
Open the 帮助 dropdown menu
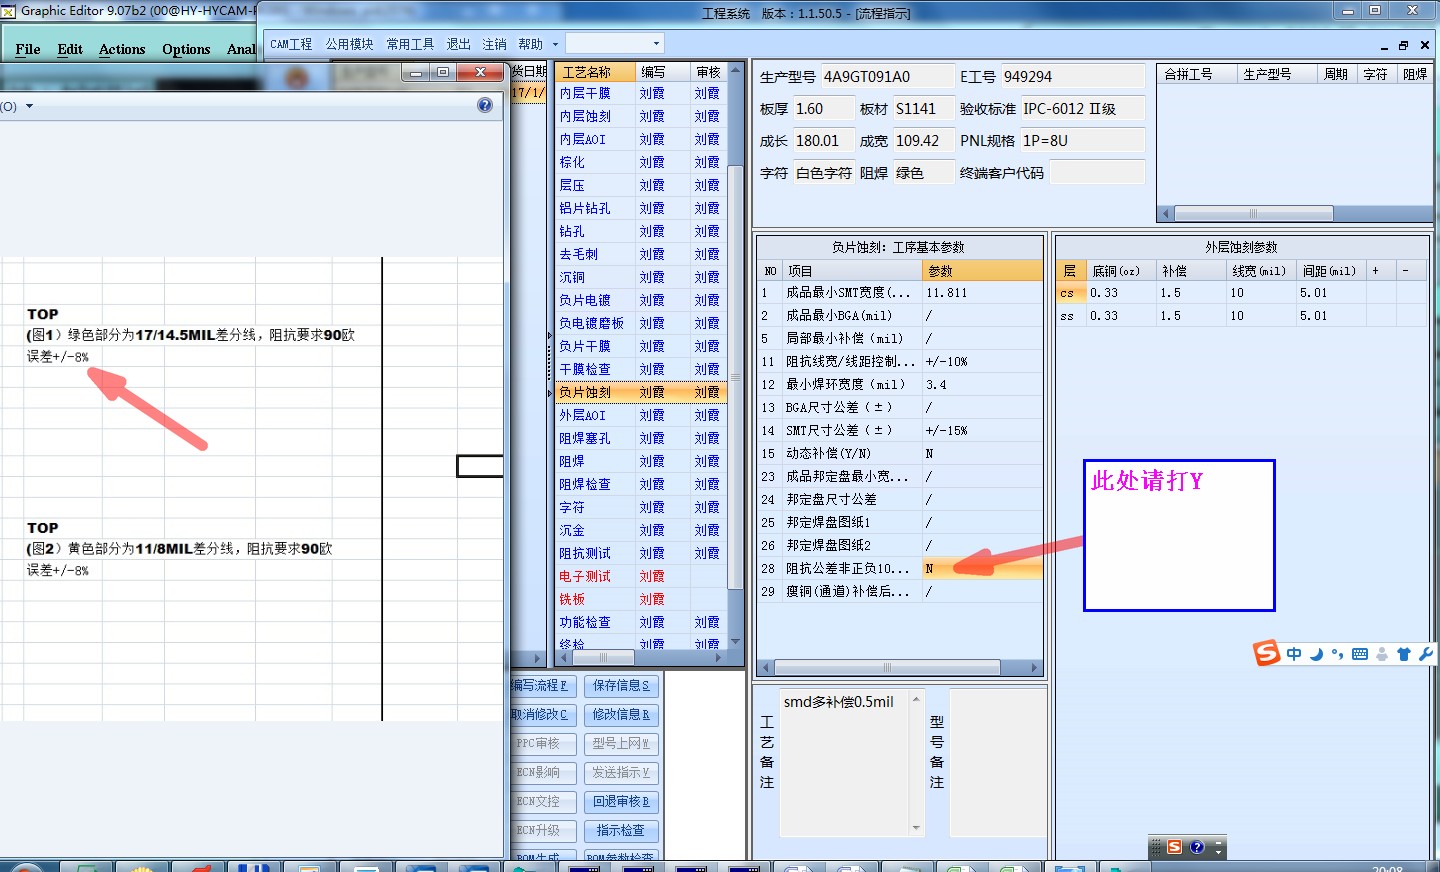pyautogui.click(x=537, y=44)
